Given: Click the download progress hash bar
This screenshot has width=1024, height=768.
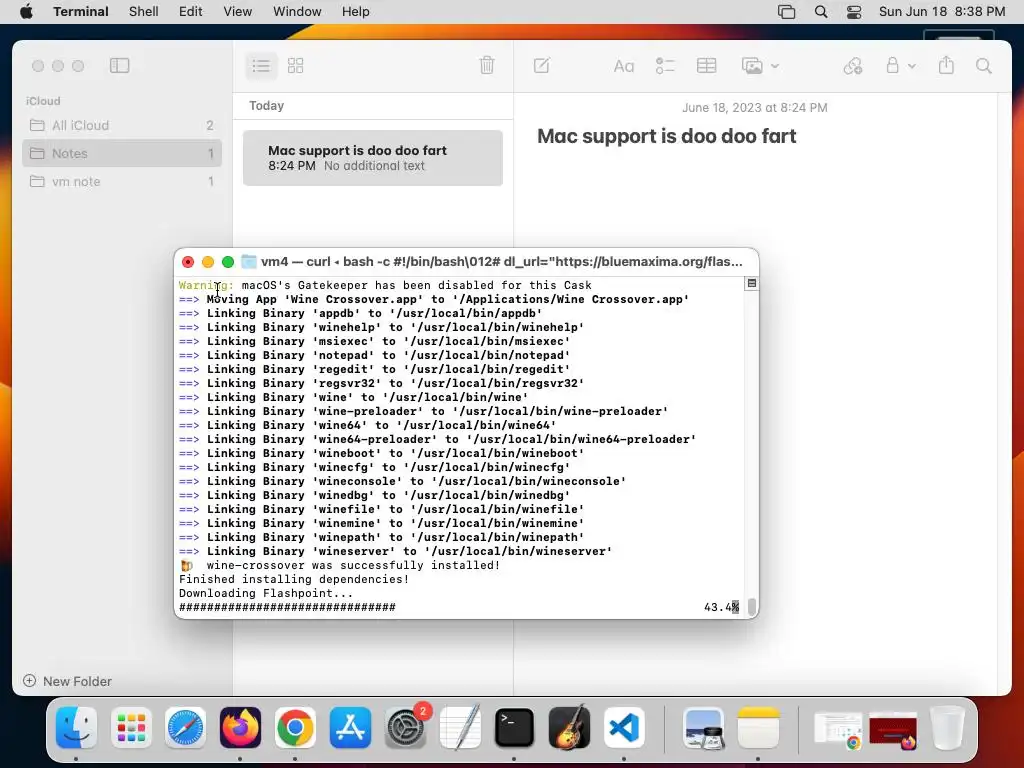Looking at the screenshot, I should (287, 607).
